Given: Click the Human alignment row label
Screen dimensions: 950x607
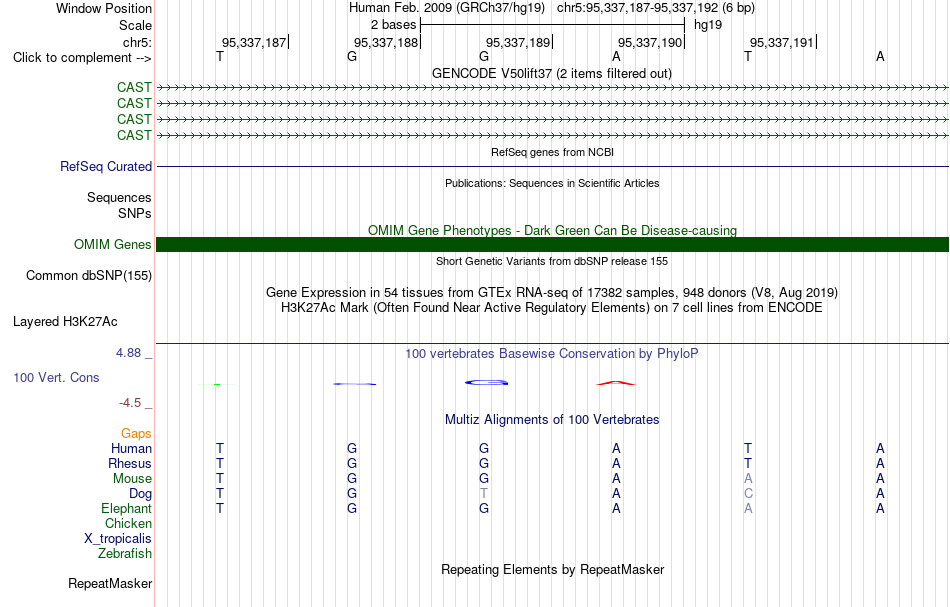Looking at the screenshot, I should click(131, 448).
